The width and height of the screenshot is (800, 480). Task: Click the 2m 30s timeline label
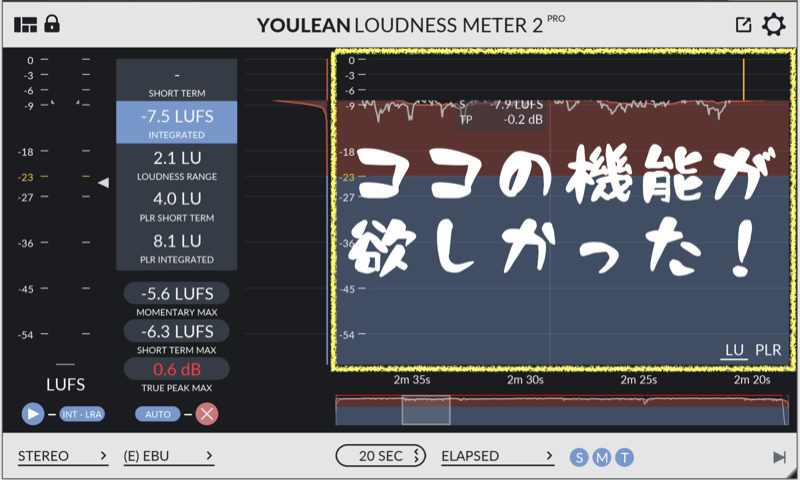tap(525, 380)
